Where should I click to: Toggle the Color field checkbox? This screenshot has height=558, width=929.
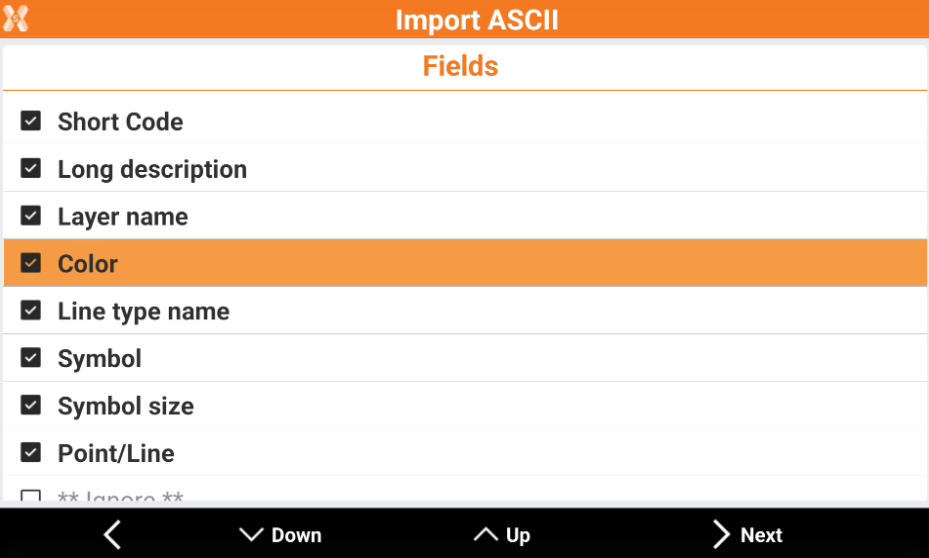tap(31, 263)
